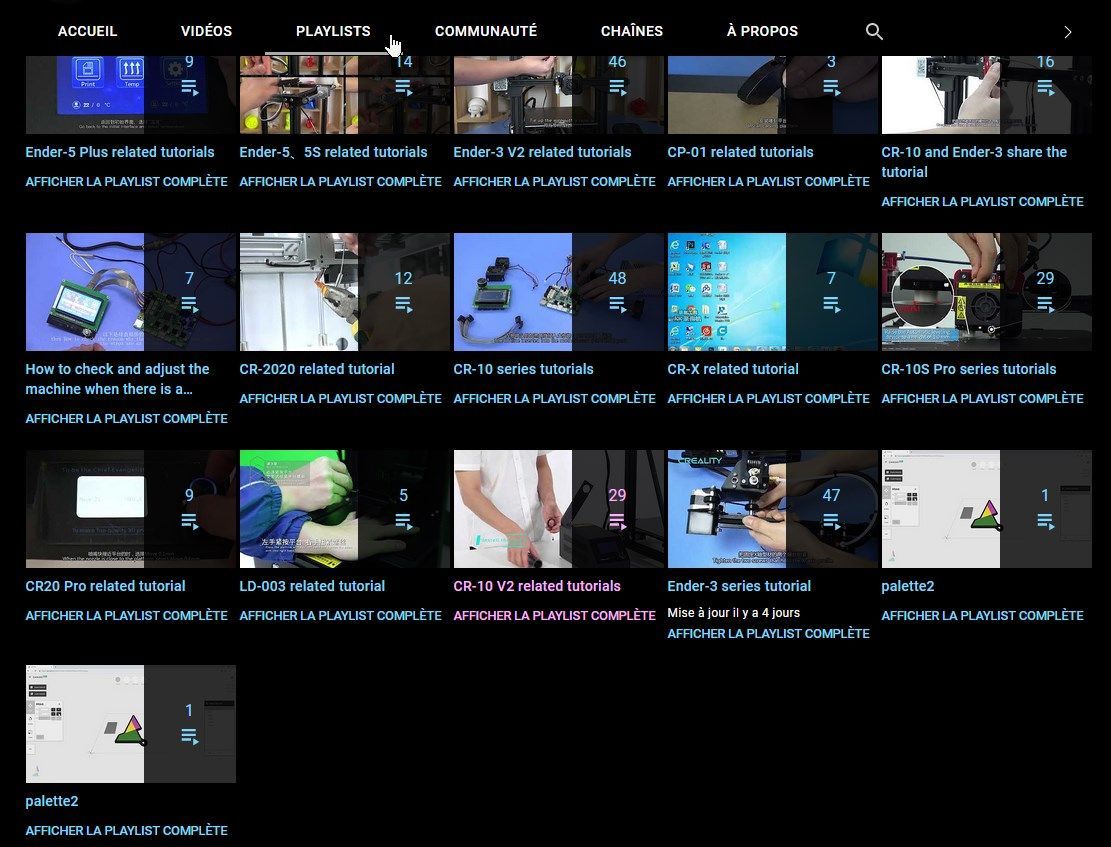Image resolution: width=1111 pixels, height=847 pixels.
Task: Switch to the VIDÉOS tab
Action: [x=206, y=31]
